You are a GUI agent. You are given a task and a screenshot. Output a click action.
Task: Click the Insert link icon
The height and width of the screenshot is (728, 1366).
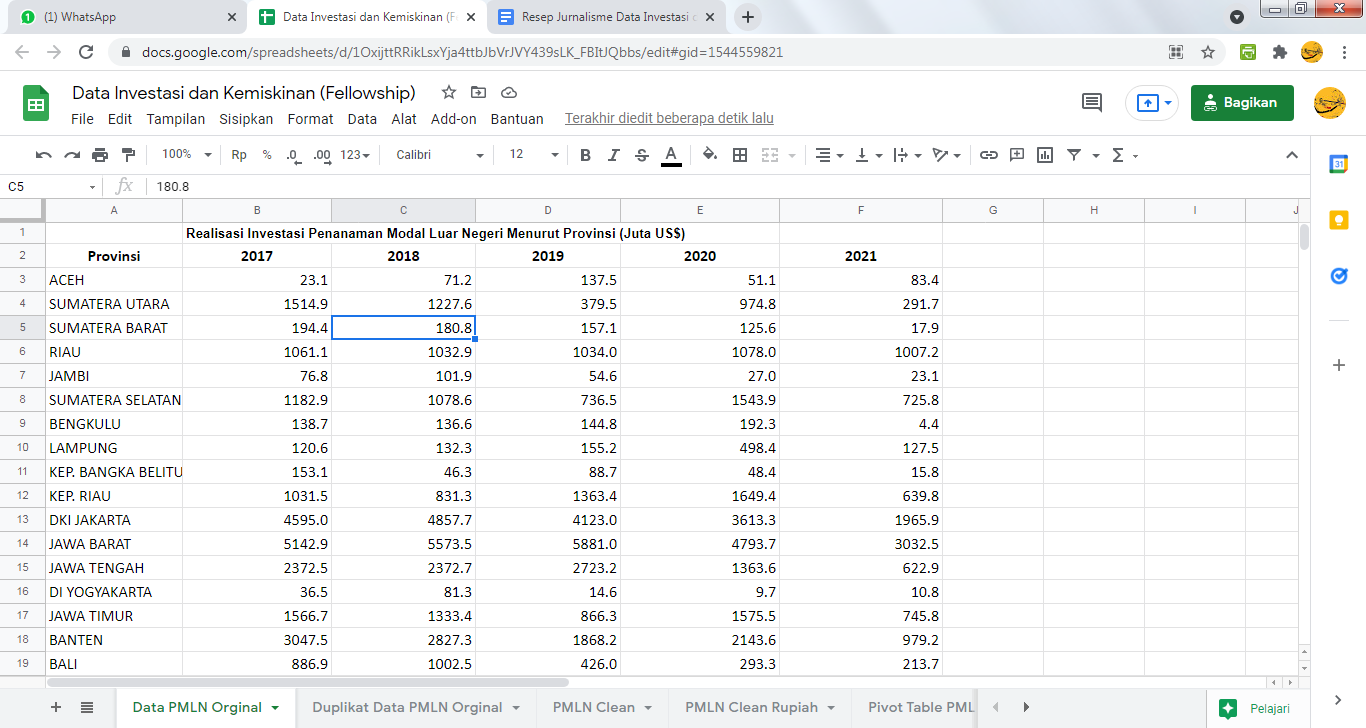pos(988,155)
